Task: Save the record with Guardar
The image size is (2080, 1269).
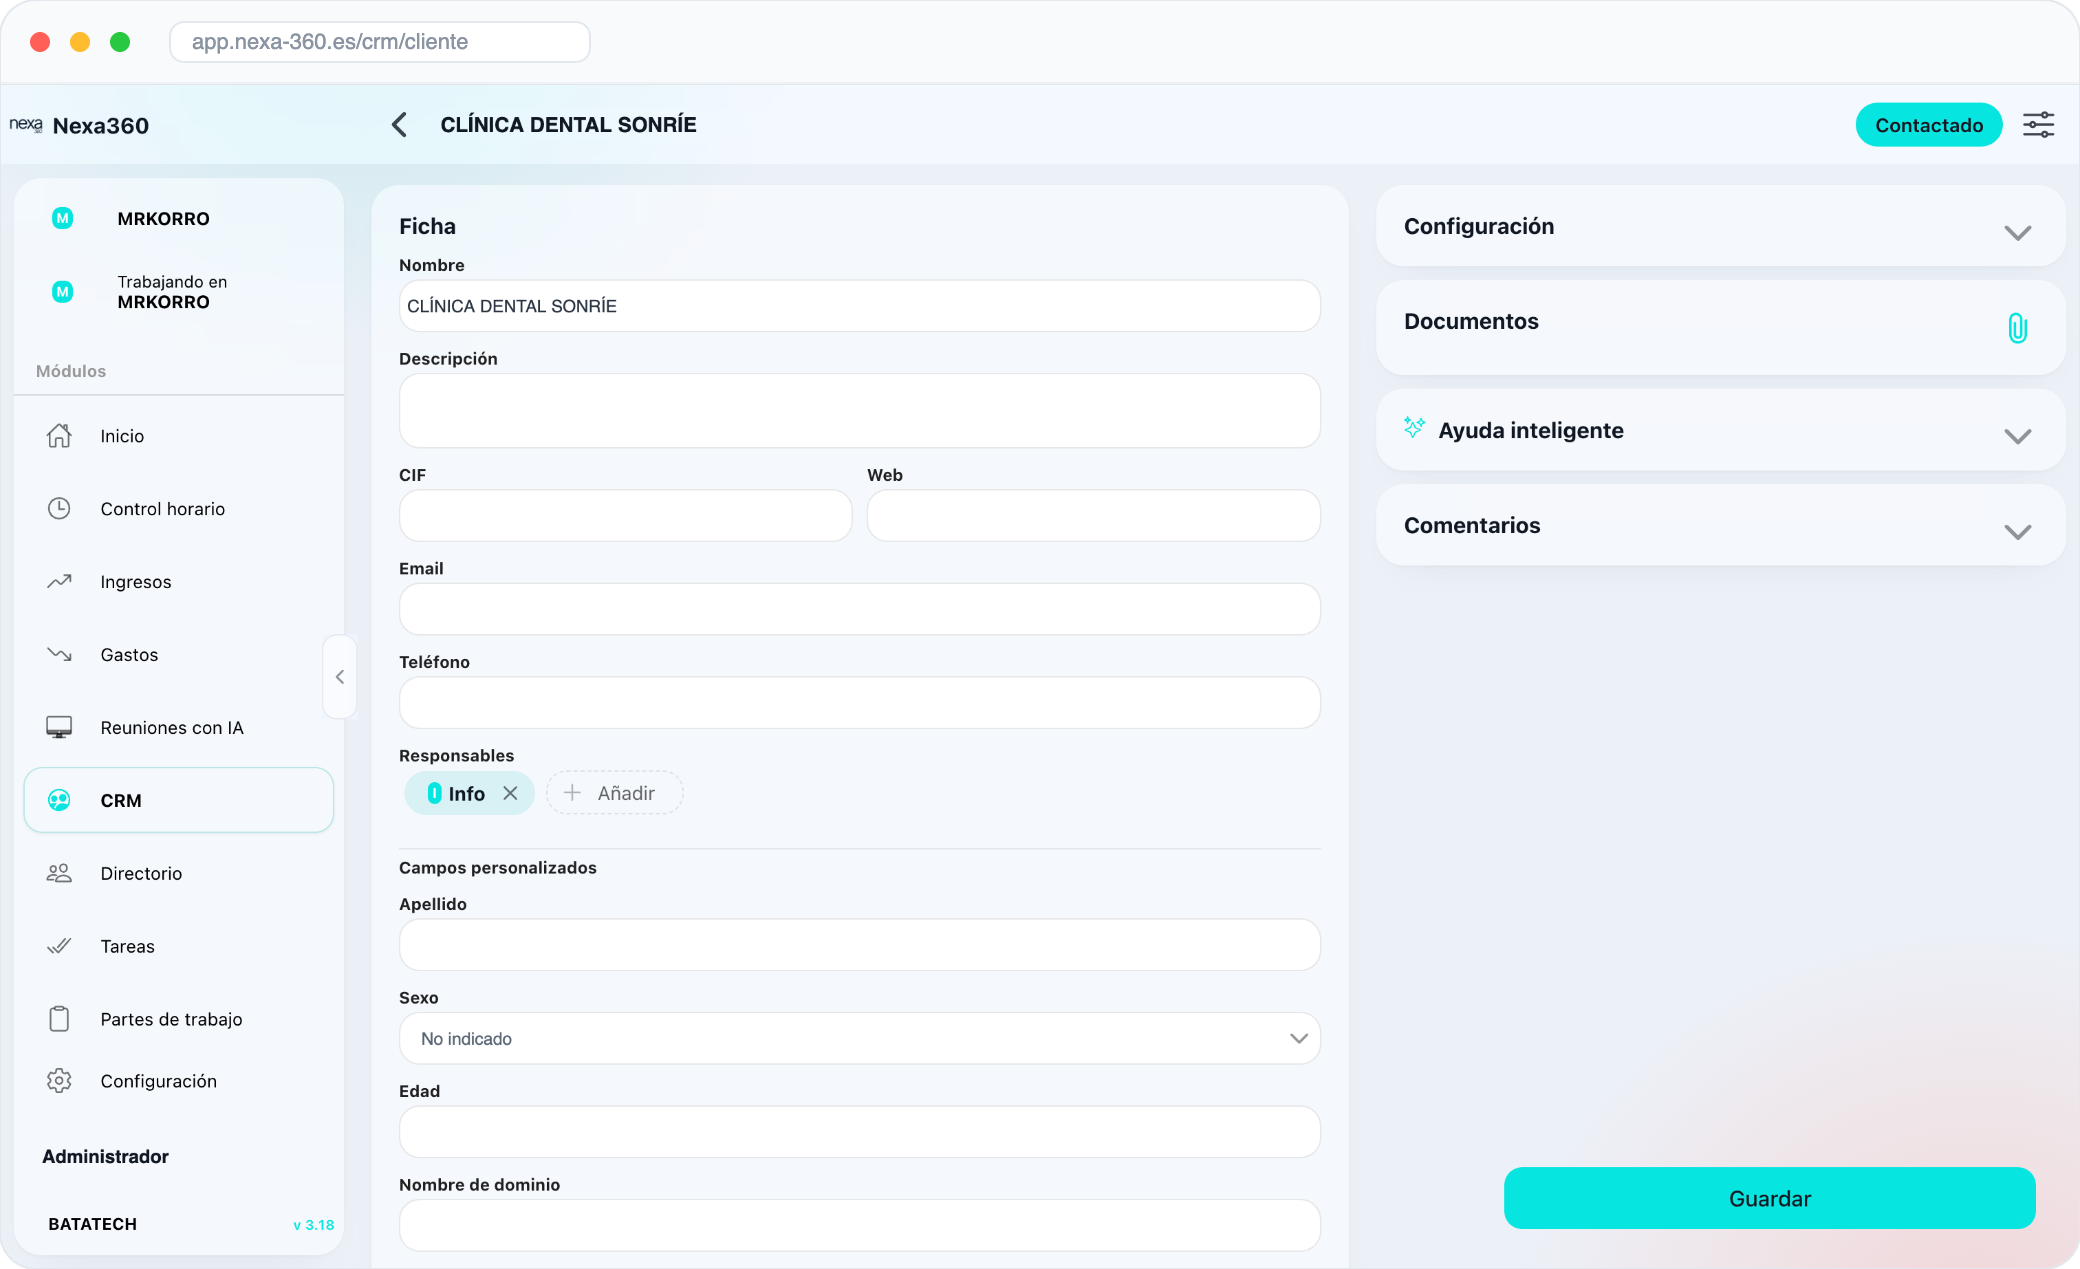Action: pos(1769,1198)
